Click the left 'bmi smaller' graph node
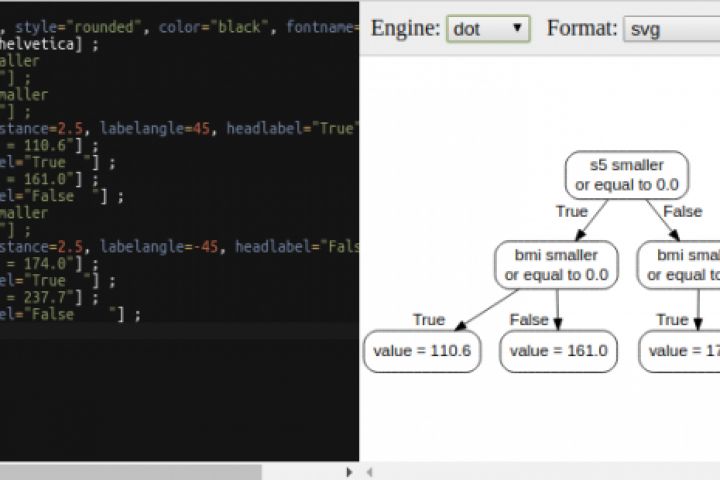Viewport: 720px width, 480px height. [558, 265]
